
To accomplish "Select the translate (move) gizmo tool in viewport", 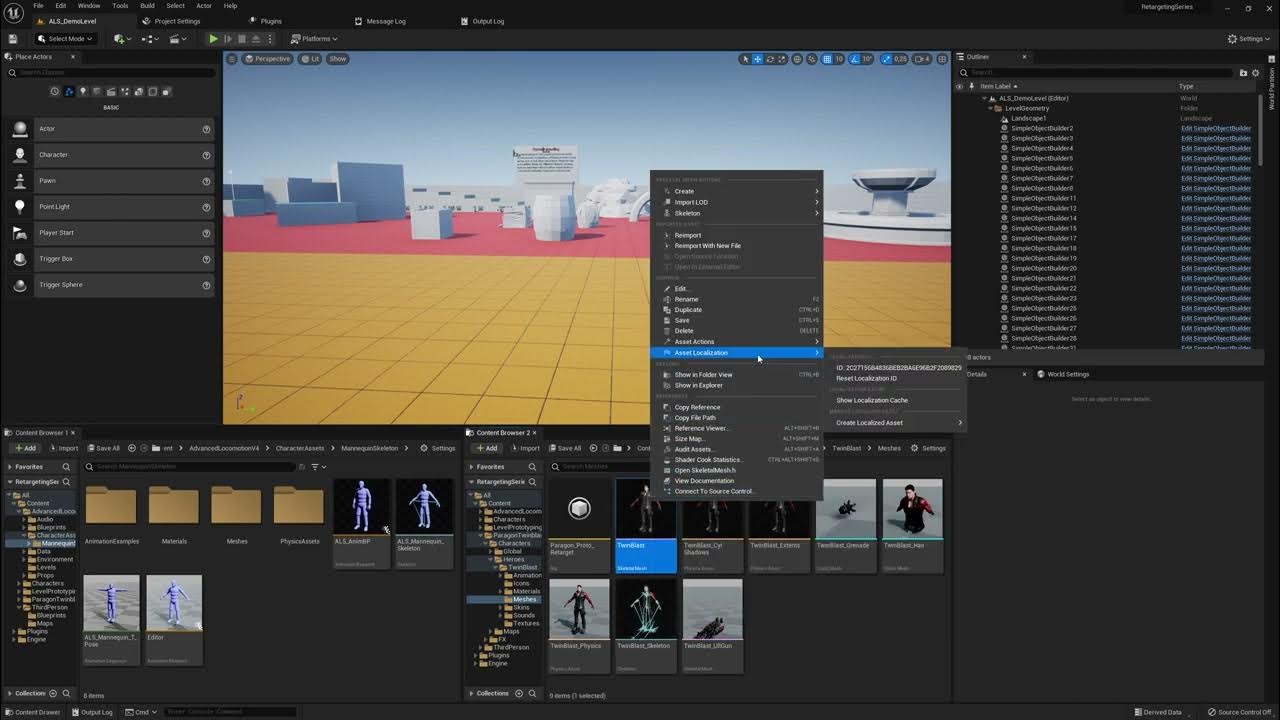I will 757,59.
